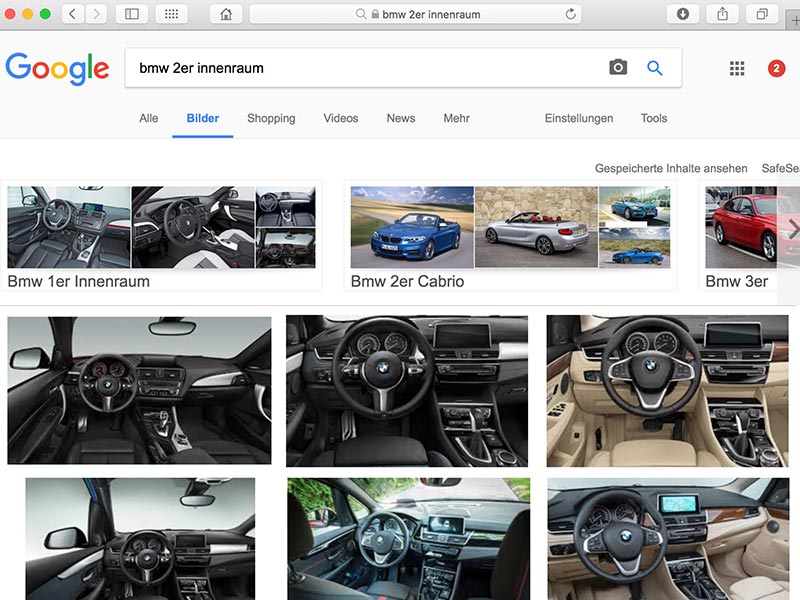Open the News tab
Screen dimensions: 800x600
tap(401, 118)
